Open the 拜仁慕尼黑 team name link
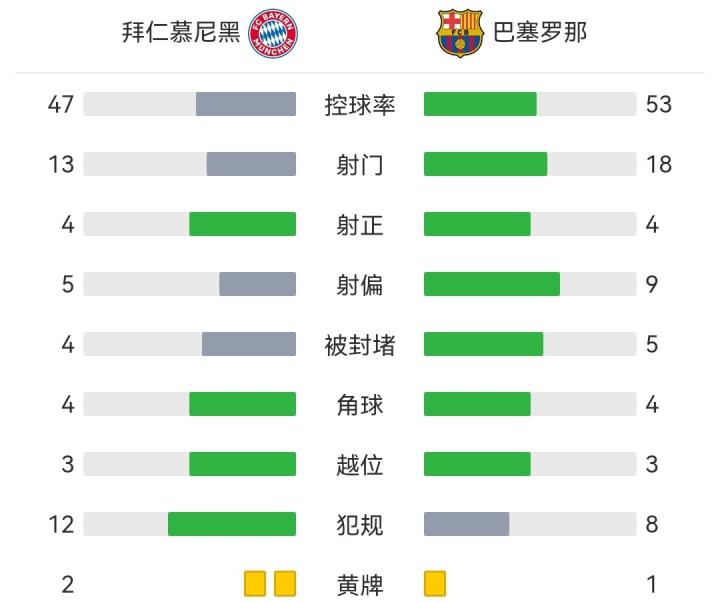Viewport: 720px width, 602px height. pos(181,32)
